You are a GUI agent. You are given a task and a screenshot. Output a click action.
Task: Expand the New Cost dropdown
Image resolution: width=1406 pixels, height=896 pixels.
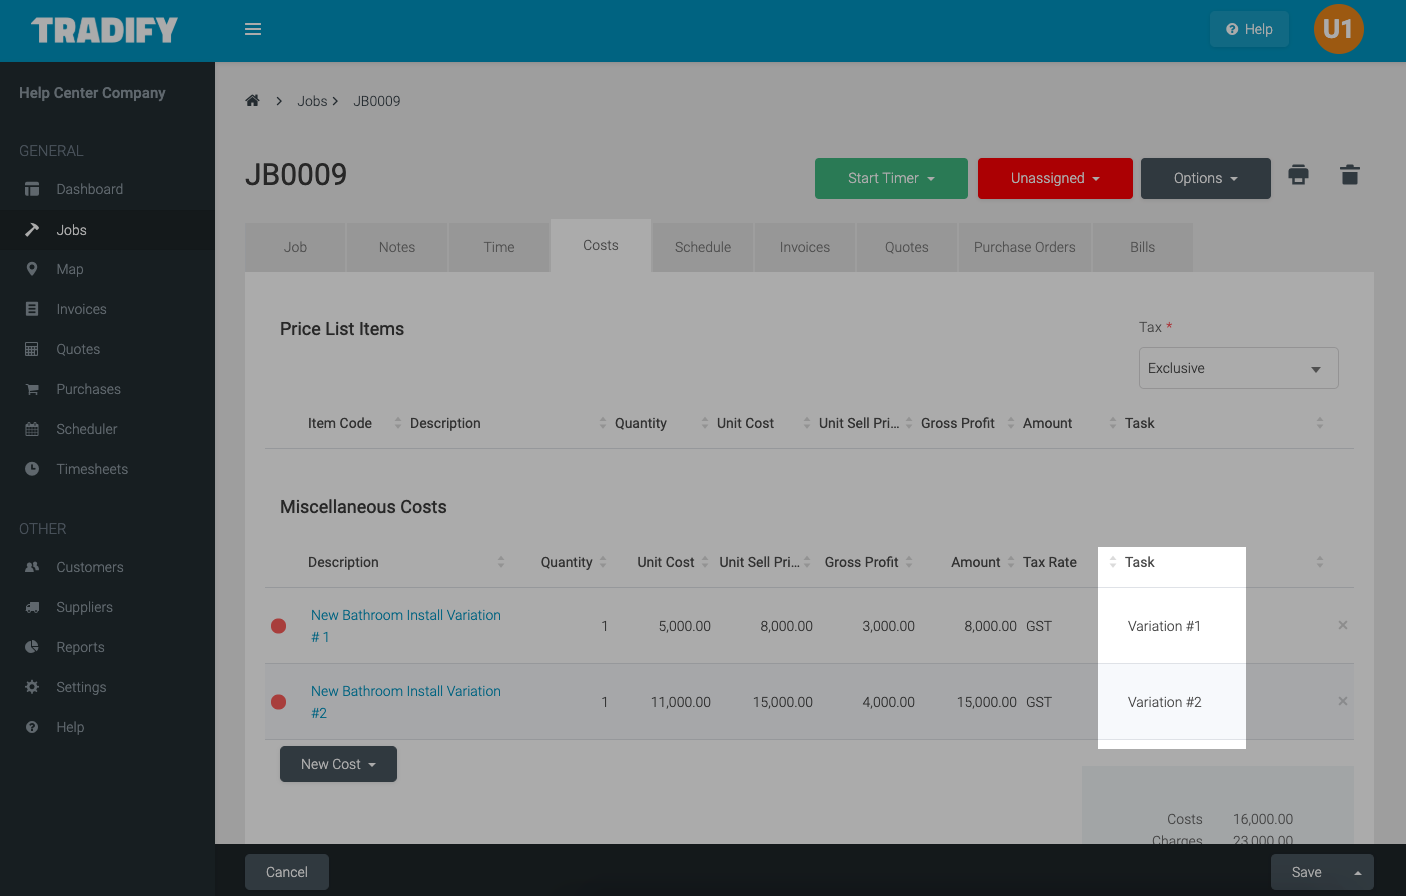pyautogui.click(x=338, y=764)
